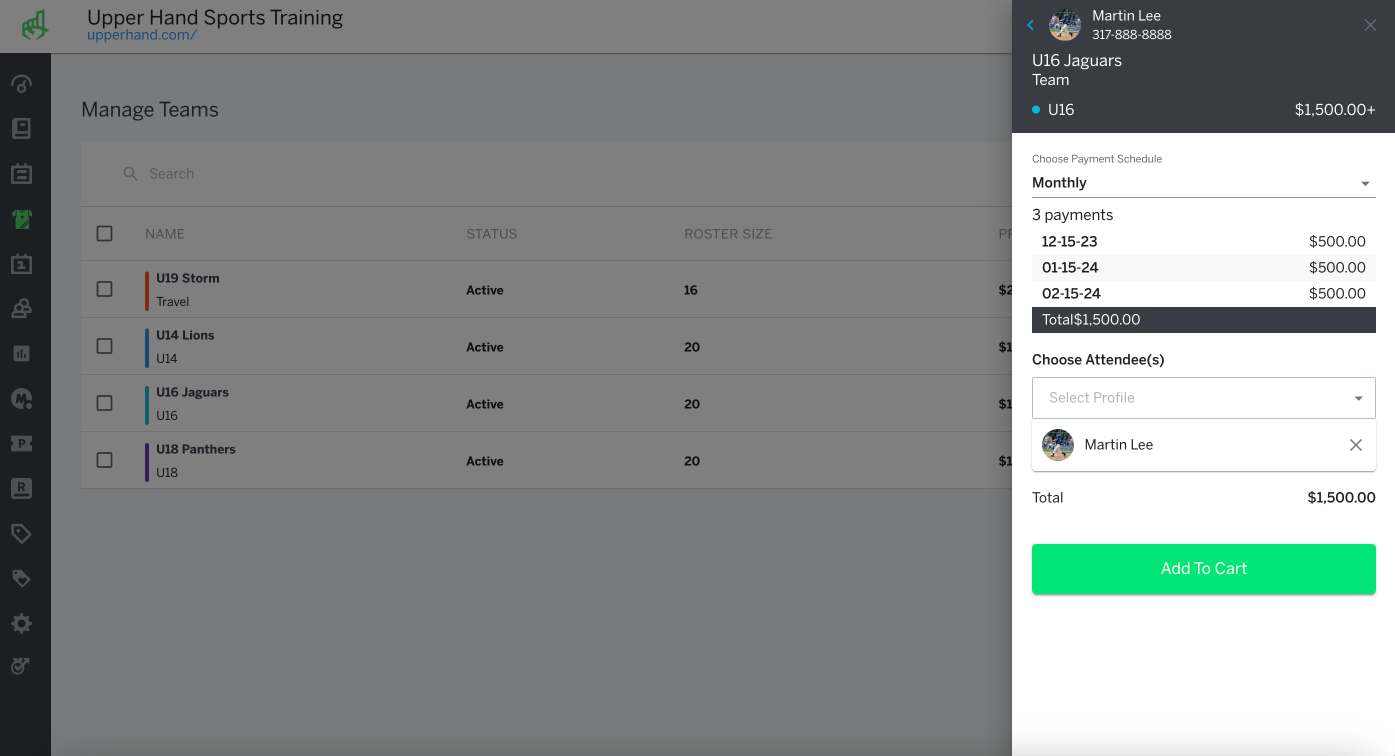Open the reports bar chart icon
1395x756 pixels.
click(x=21, y=354)
